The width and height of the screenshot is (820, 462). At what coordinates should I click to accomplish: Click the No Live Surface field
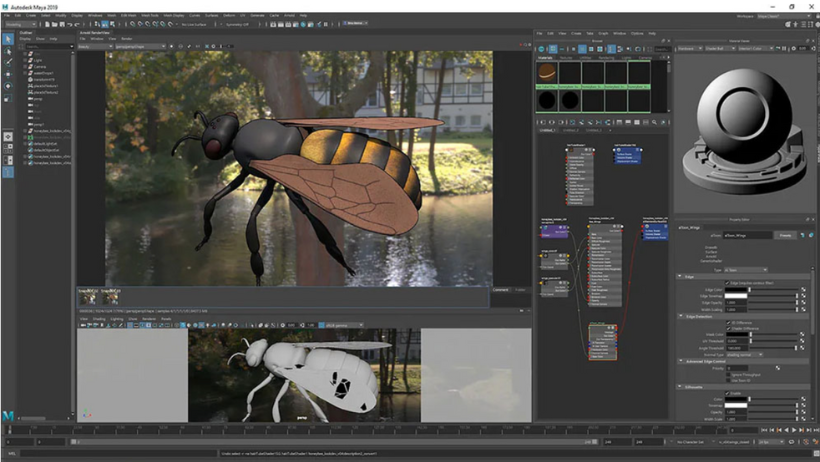193,24
